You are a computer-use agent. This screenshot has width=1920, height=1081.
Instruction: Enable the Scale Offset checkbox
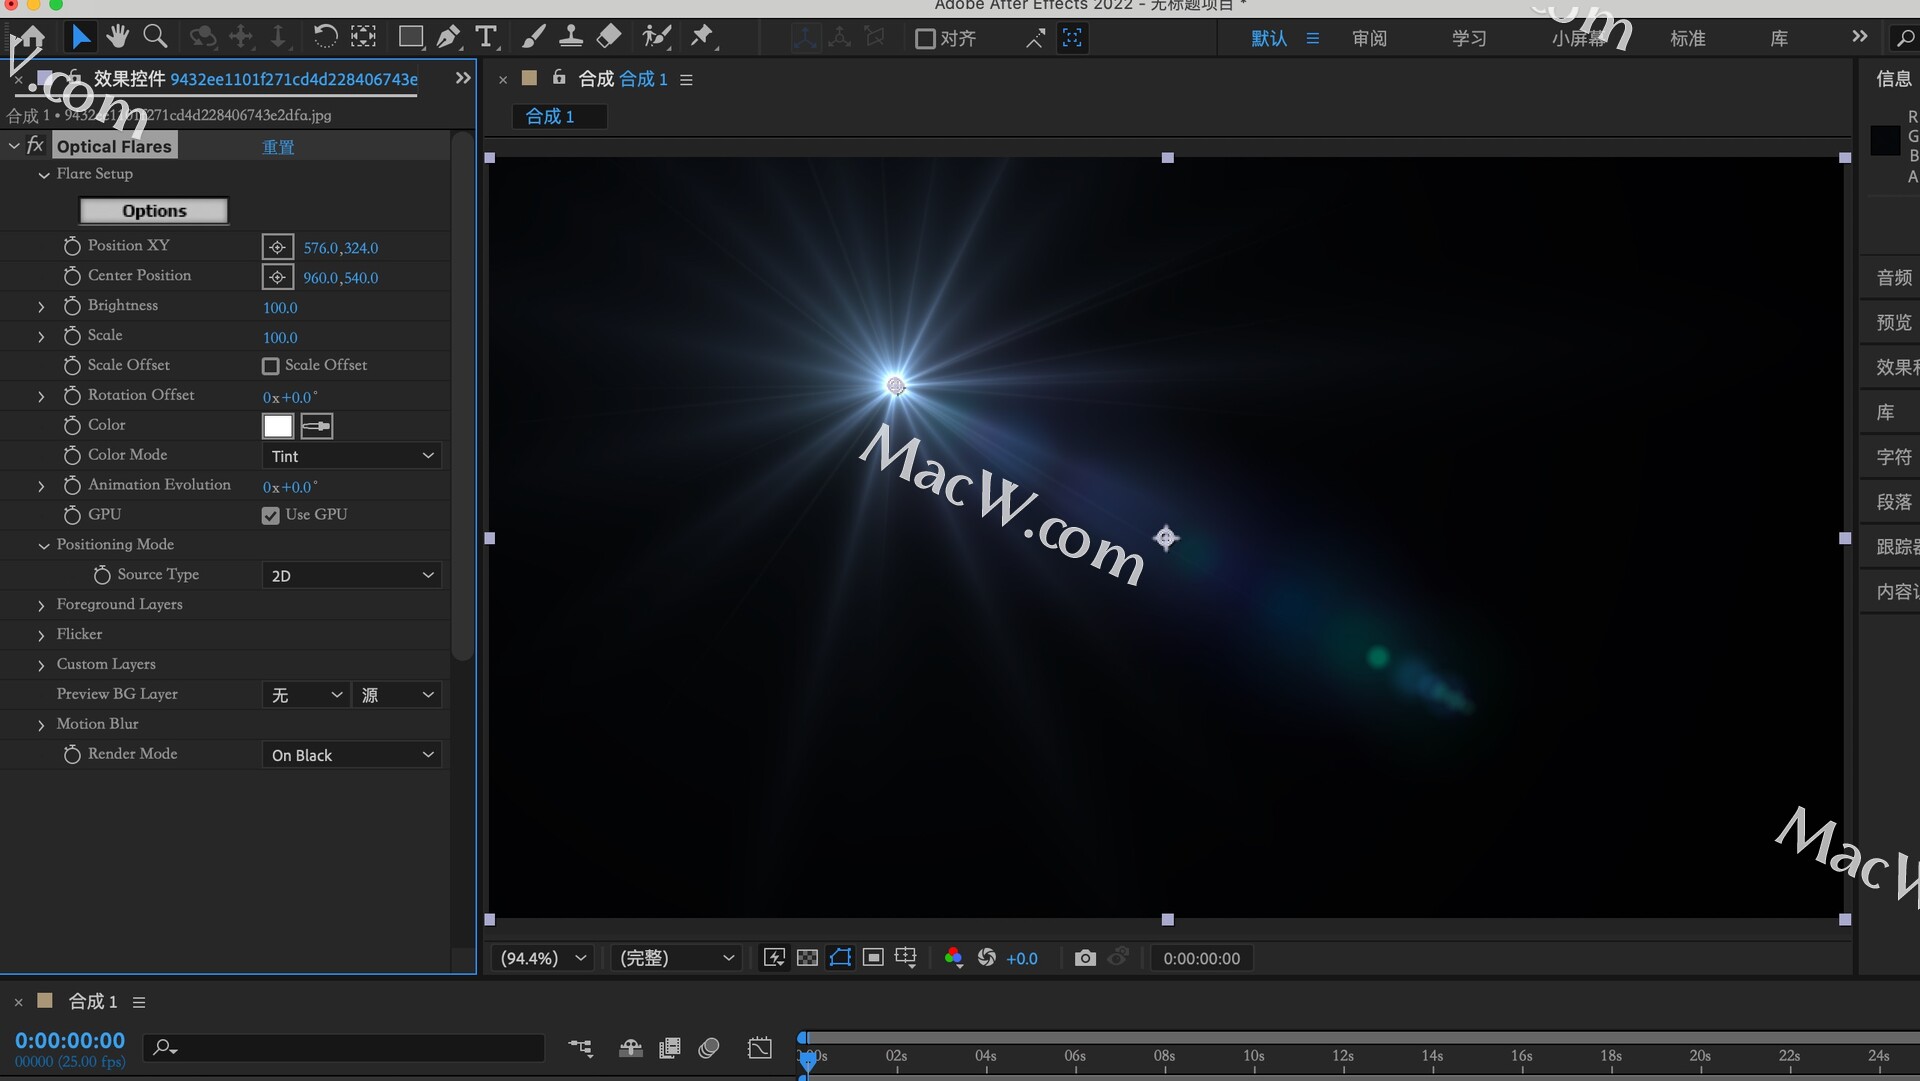coord(271,366)
